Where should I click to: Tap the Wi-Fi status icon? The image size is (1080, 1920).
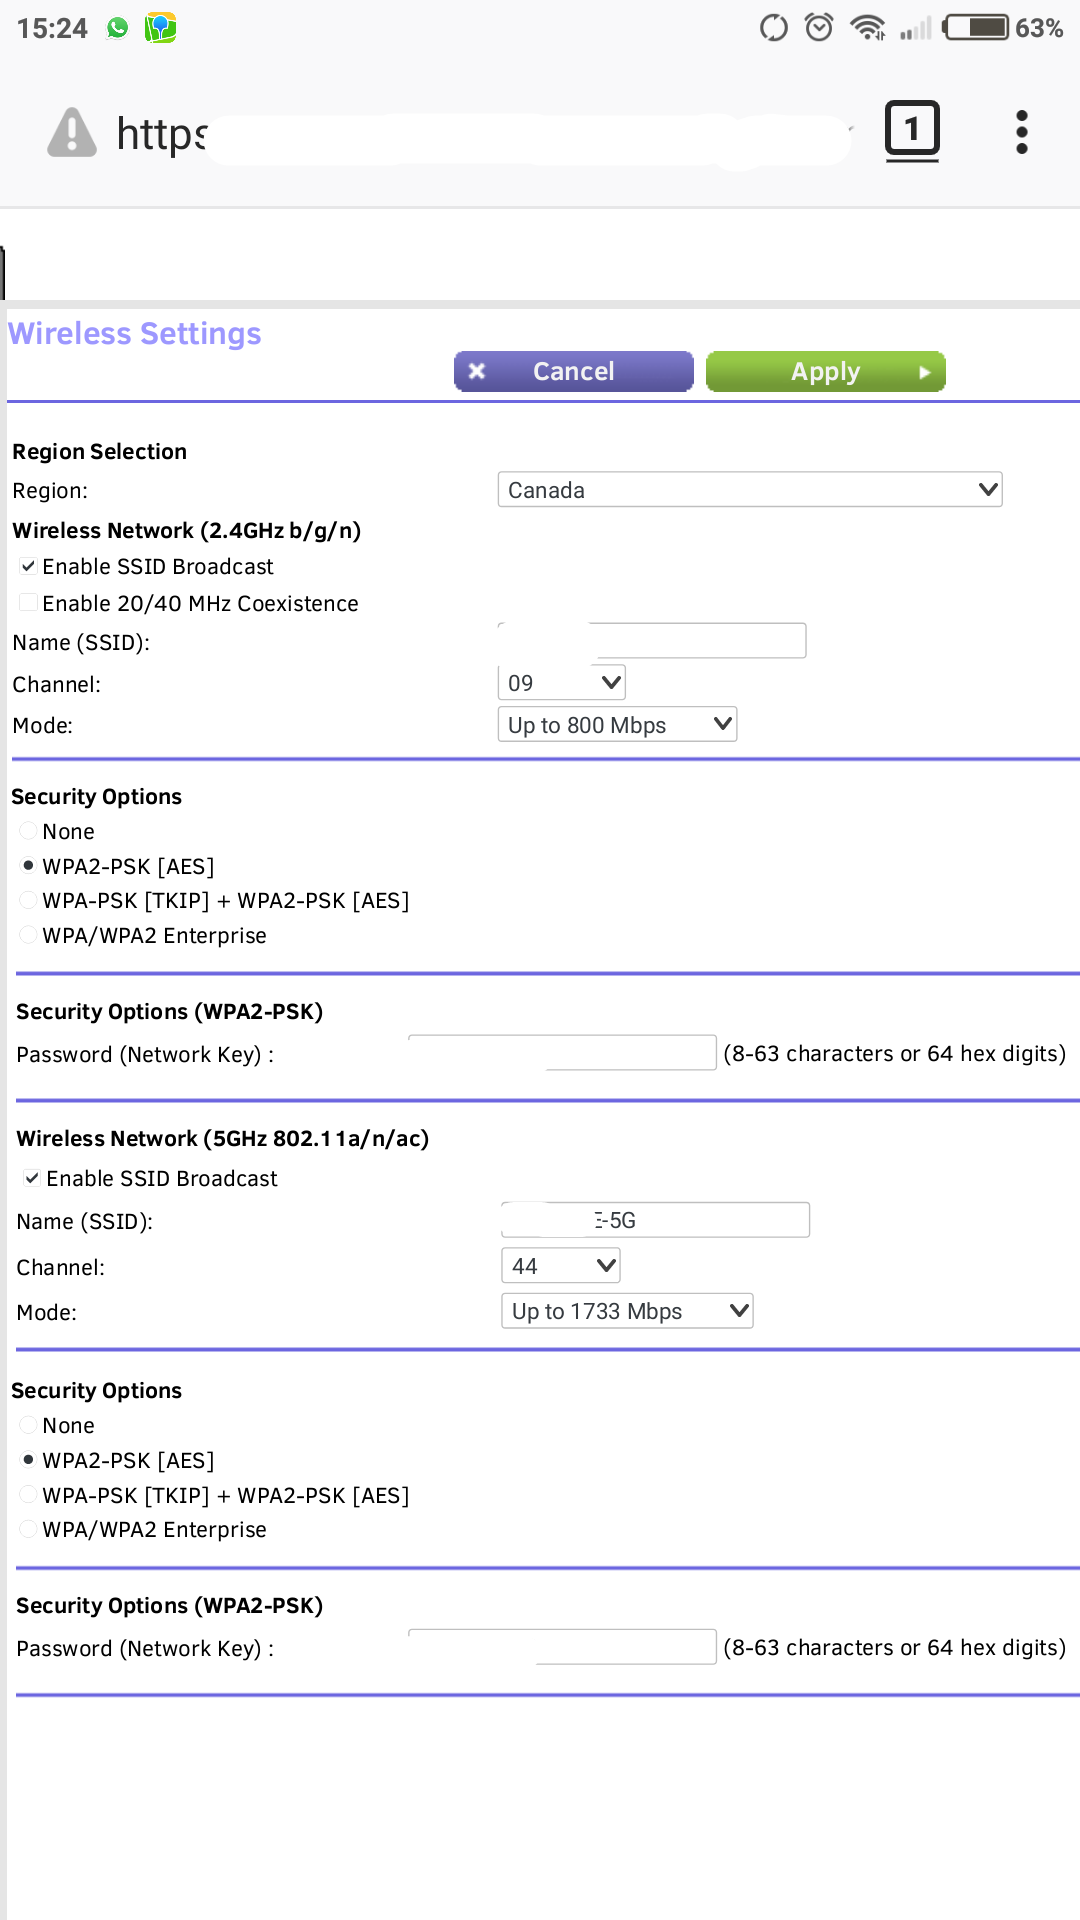pos(867,28)
